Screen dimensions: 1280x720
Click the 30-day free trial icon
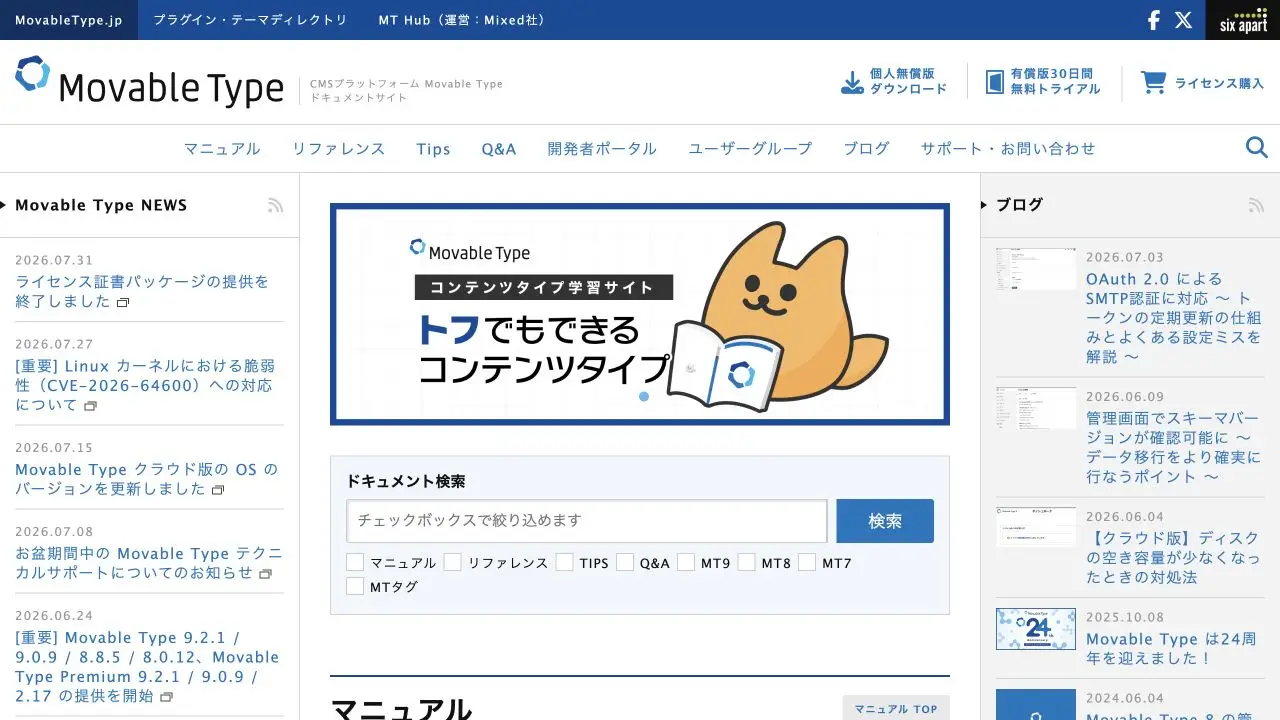[x=995, y=82]
